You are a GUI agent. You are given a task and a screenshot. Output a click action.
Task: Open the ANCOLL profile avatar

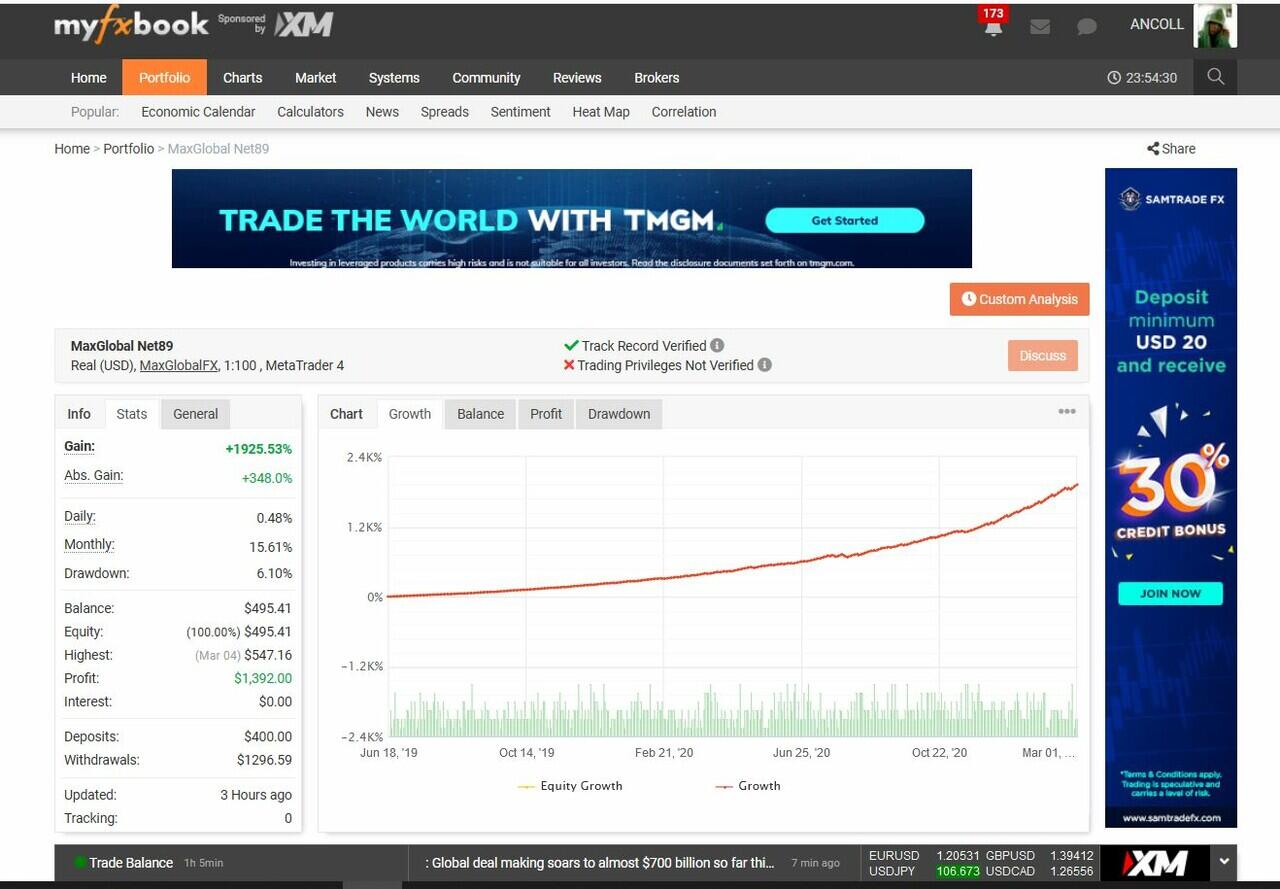1215,25
